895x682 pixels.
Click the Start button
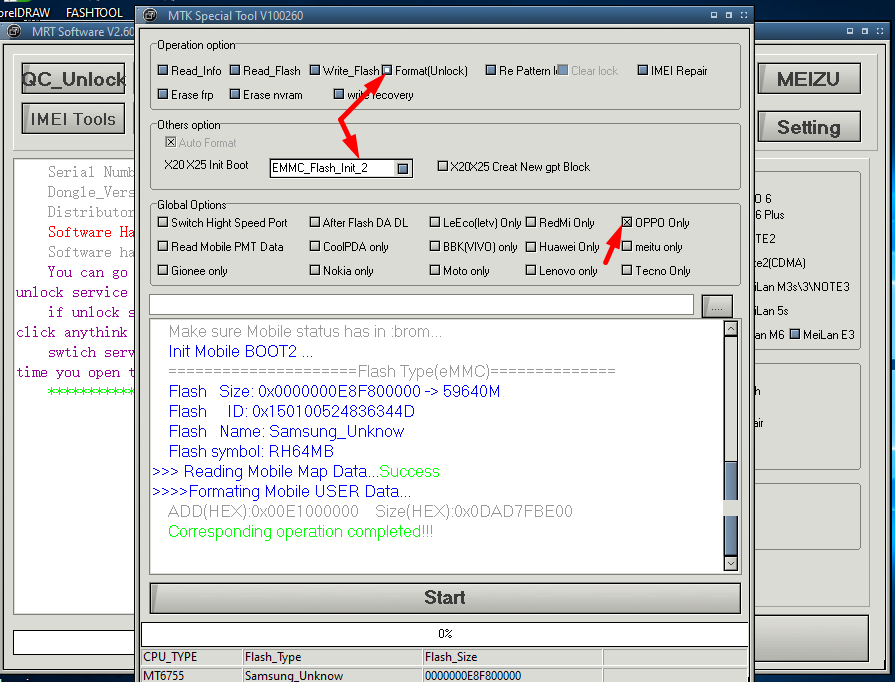[445, 598]
